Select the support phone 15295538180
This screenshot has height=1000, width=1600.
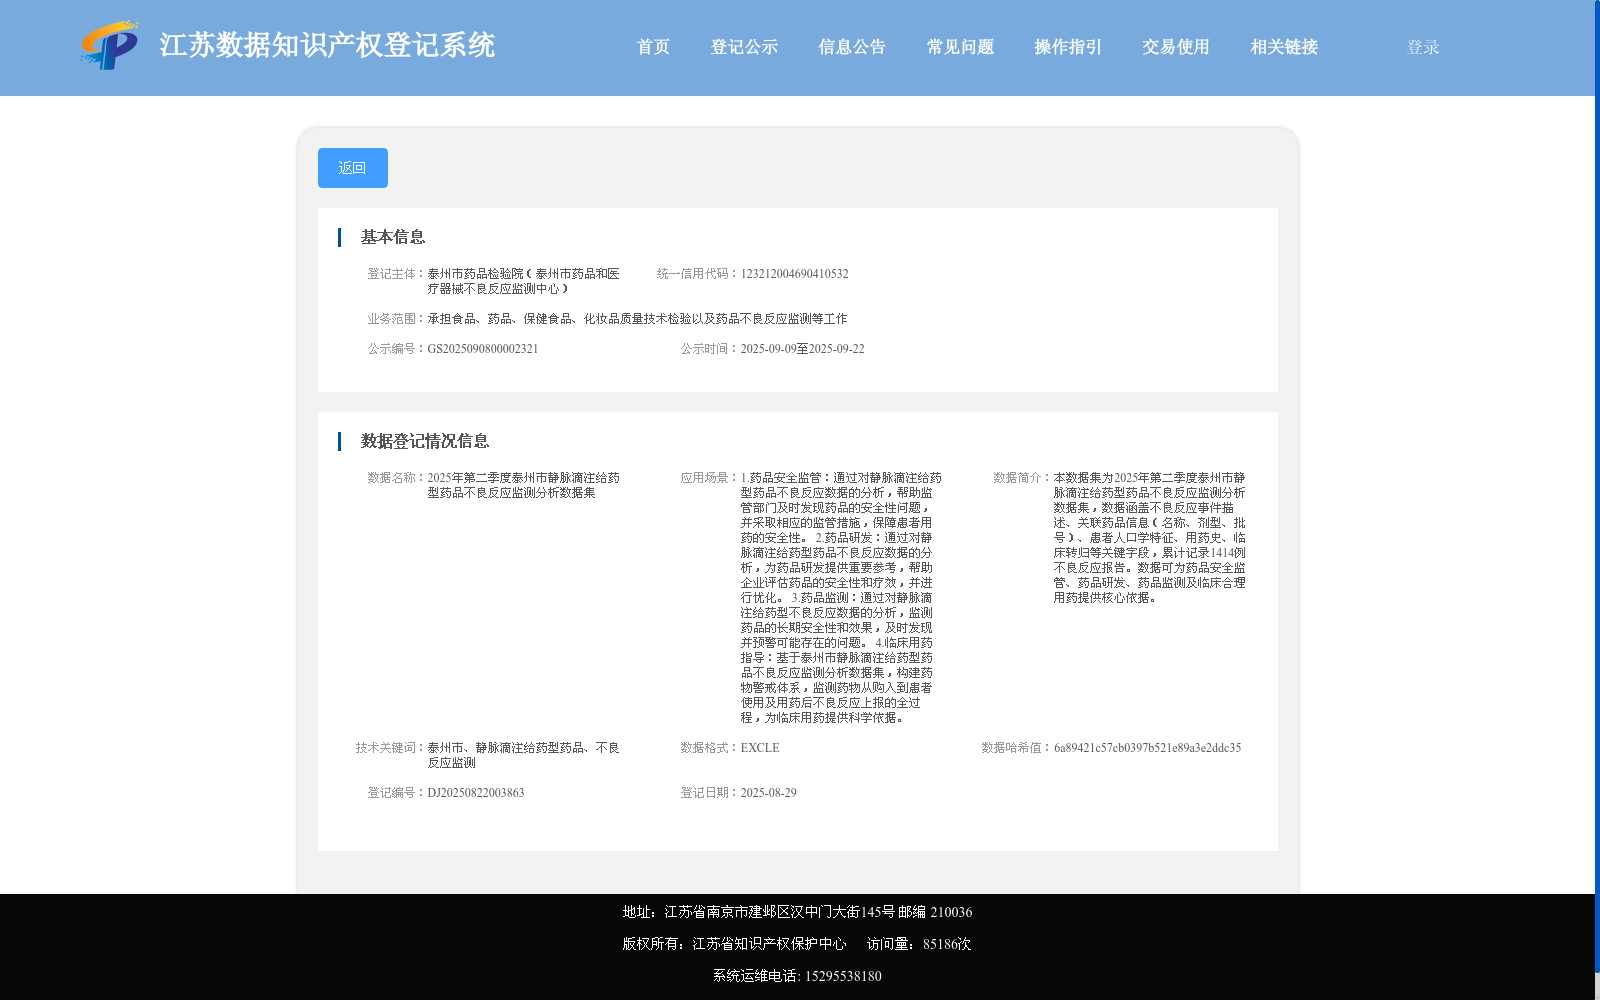click(843, 976)
